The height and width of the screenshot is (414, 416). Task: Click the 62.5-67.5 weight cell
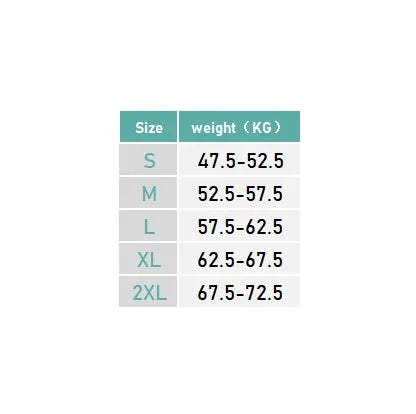pos(239,259)
